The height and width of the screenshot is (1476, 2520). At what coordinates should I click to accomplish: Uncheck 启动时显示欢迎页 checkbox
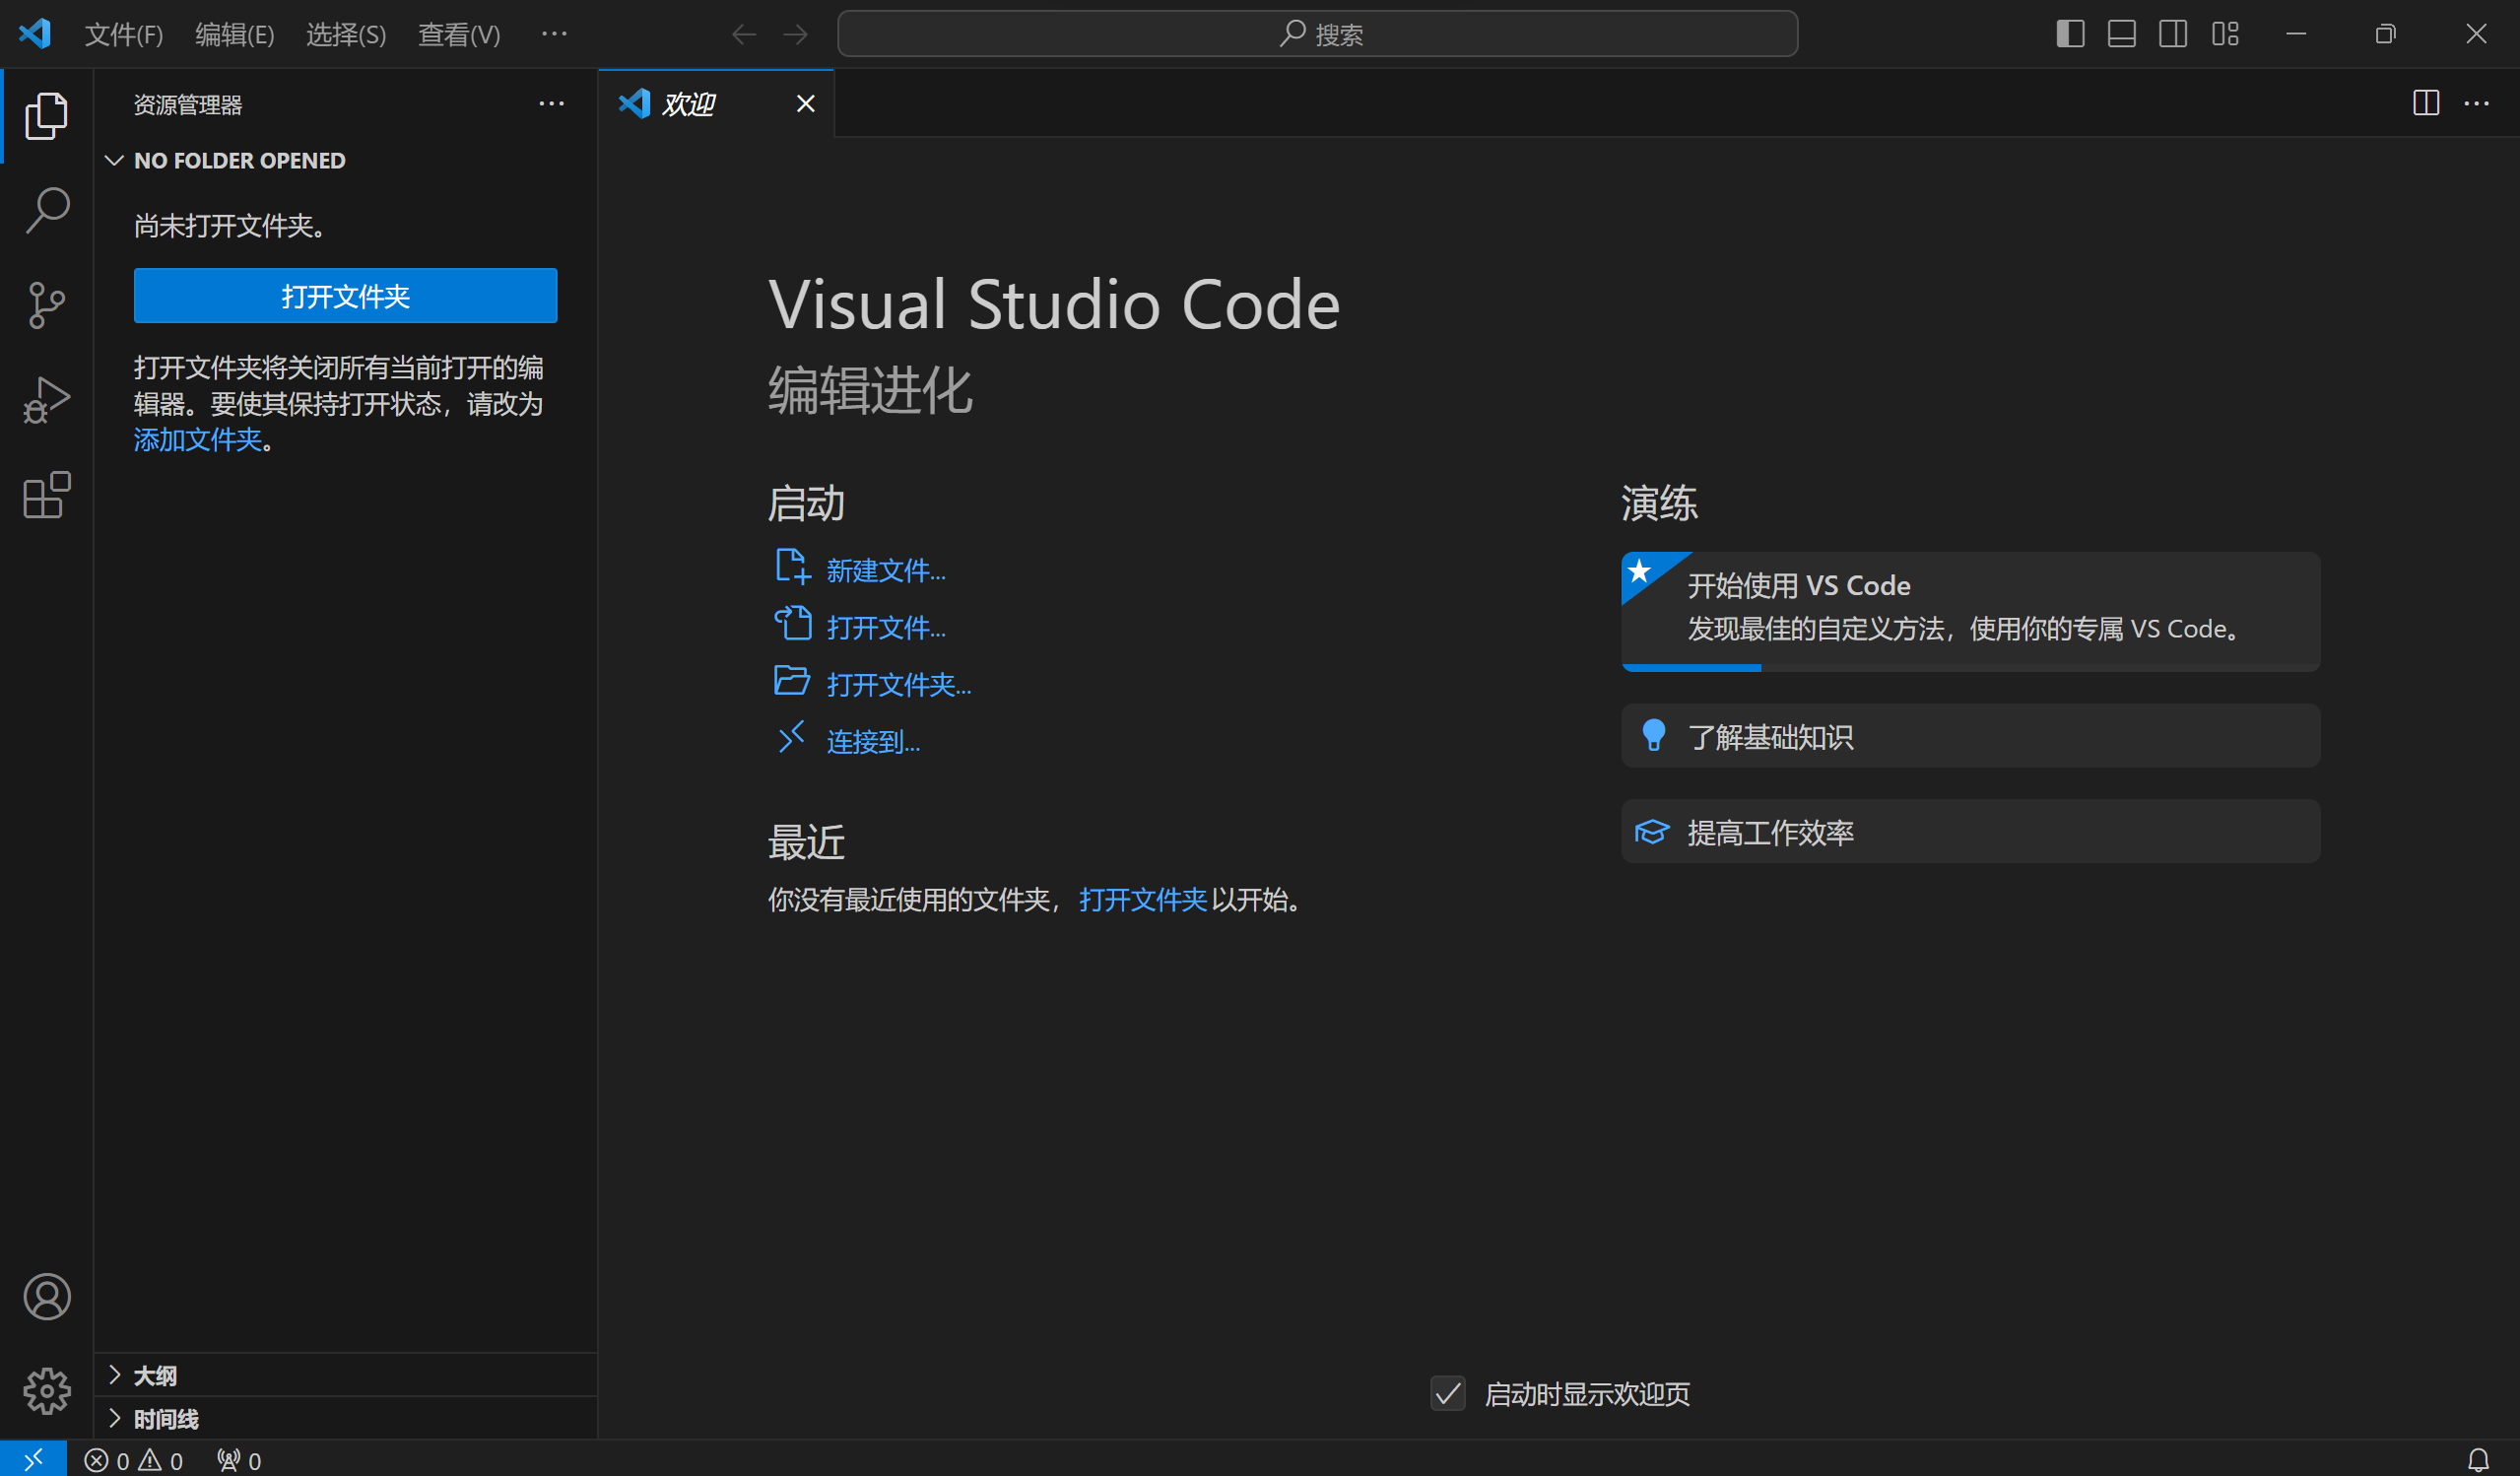pyautogui.click(x=1448, y=1392)
